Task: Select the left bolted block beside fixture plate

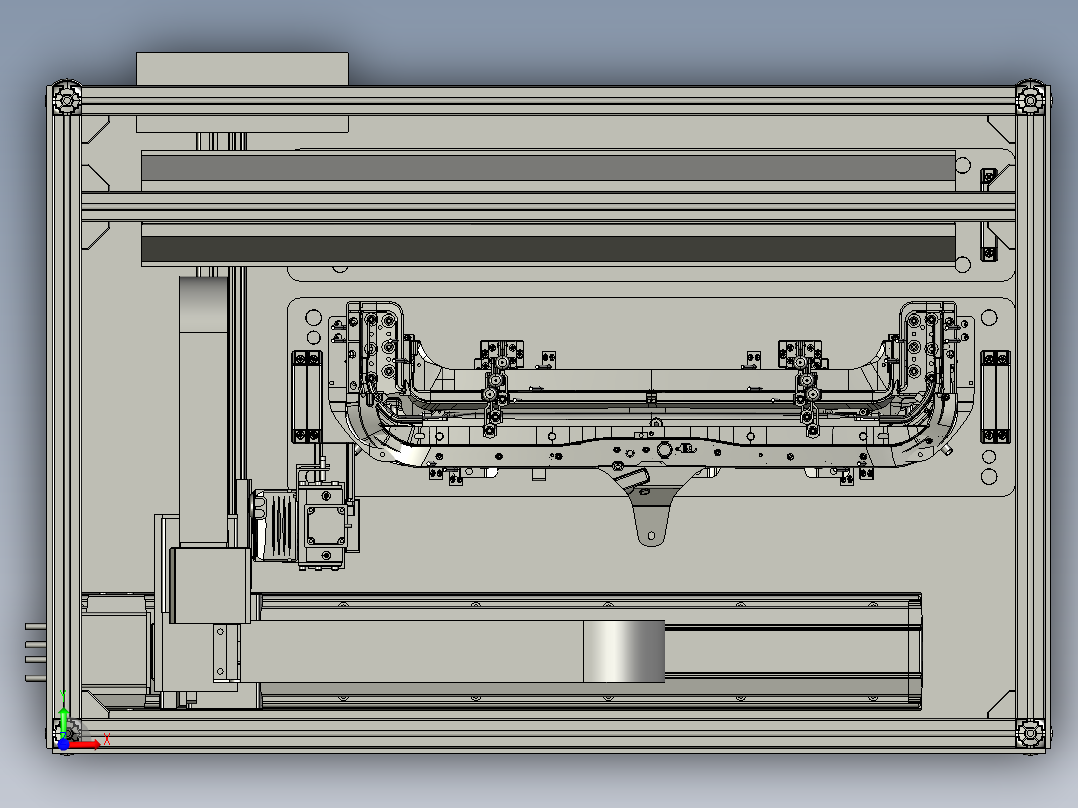Action: [307, 397]
